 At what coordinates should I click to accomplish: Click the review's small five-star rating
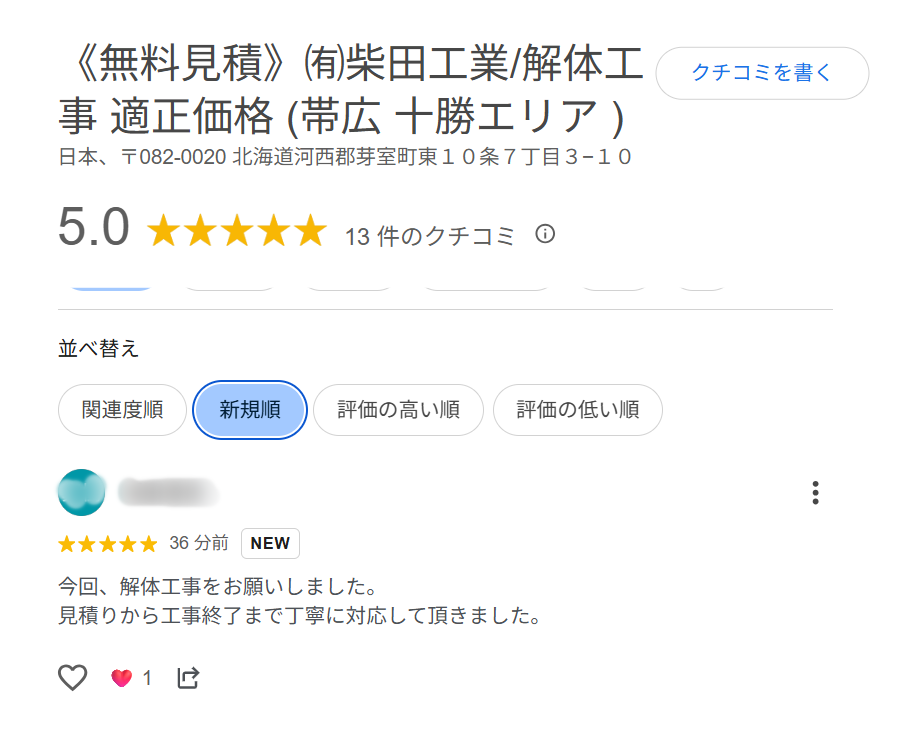(x=108, y=544)
